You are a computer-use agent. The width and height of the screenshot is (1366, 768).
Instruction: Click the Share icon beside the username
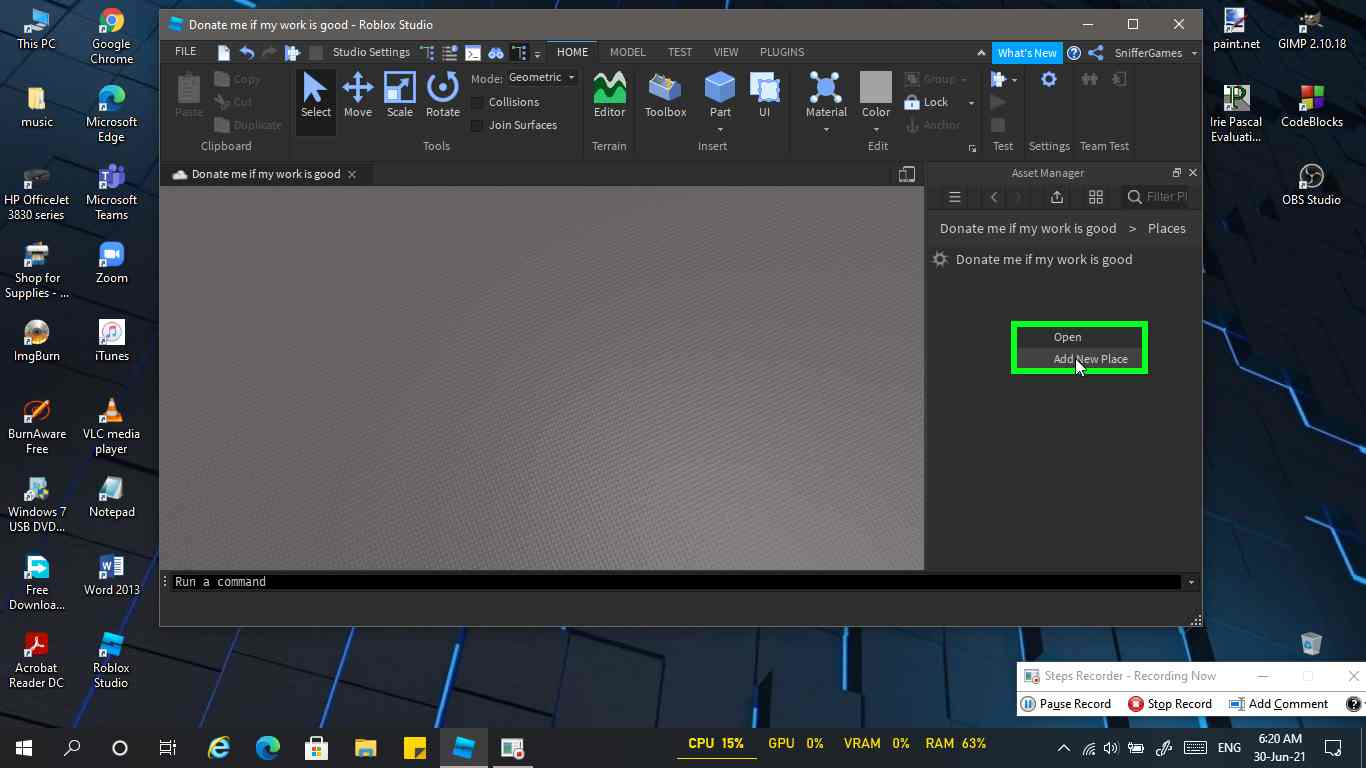(1096, 53)
